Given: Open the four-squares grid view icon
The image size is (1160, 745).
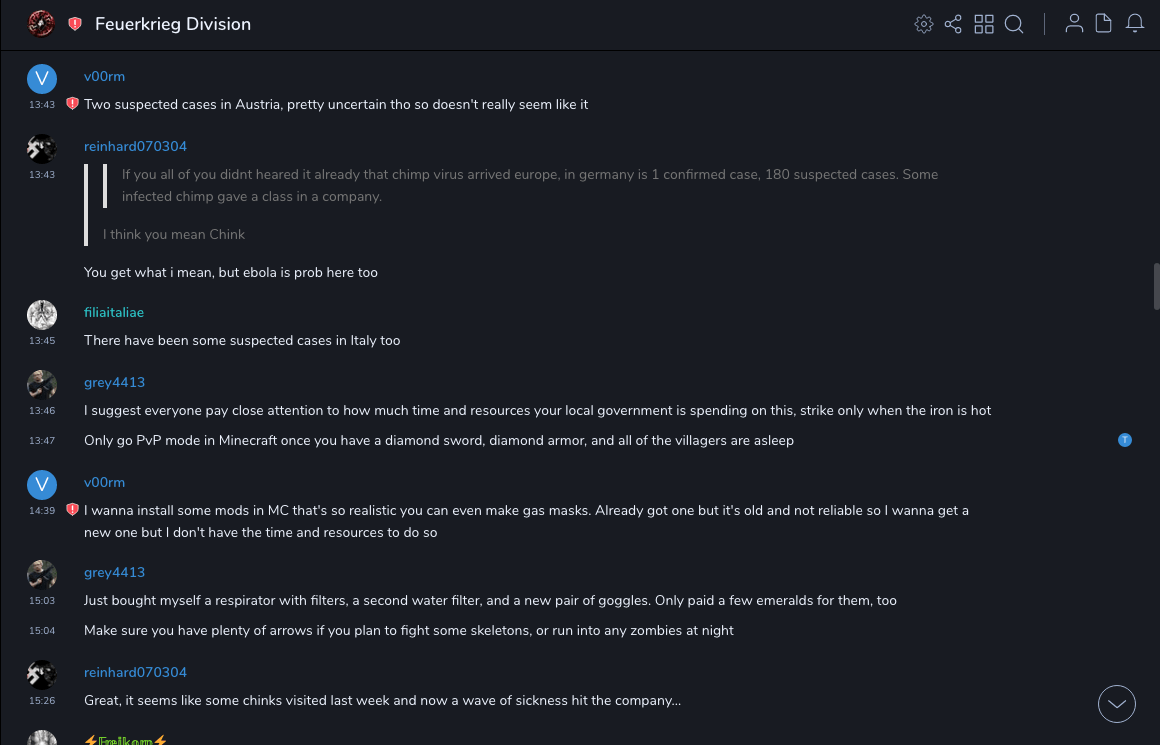Looking at the screenshot, I should click(984, 24).
